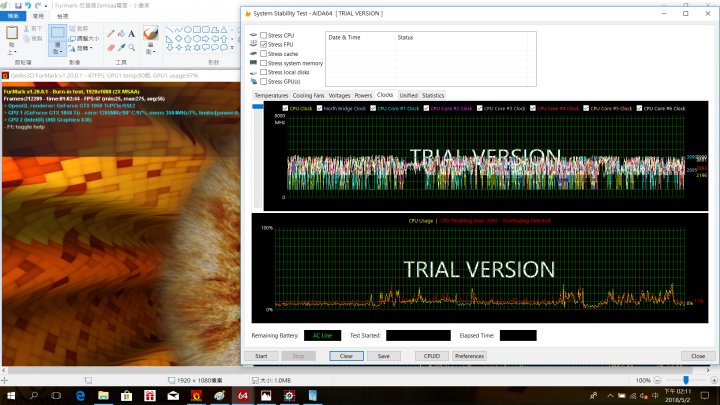This screenshot has width=720, height=405.
Task: Enable the Stress system memory checkbox
Action: coord(264,63)
